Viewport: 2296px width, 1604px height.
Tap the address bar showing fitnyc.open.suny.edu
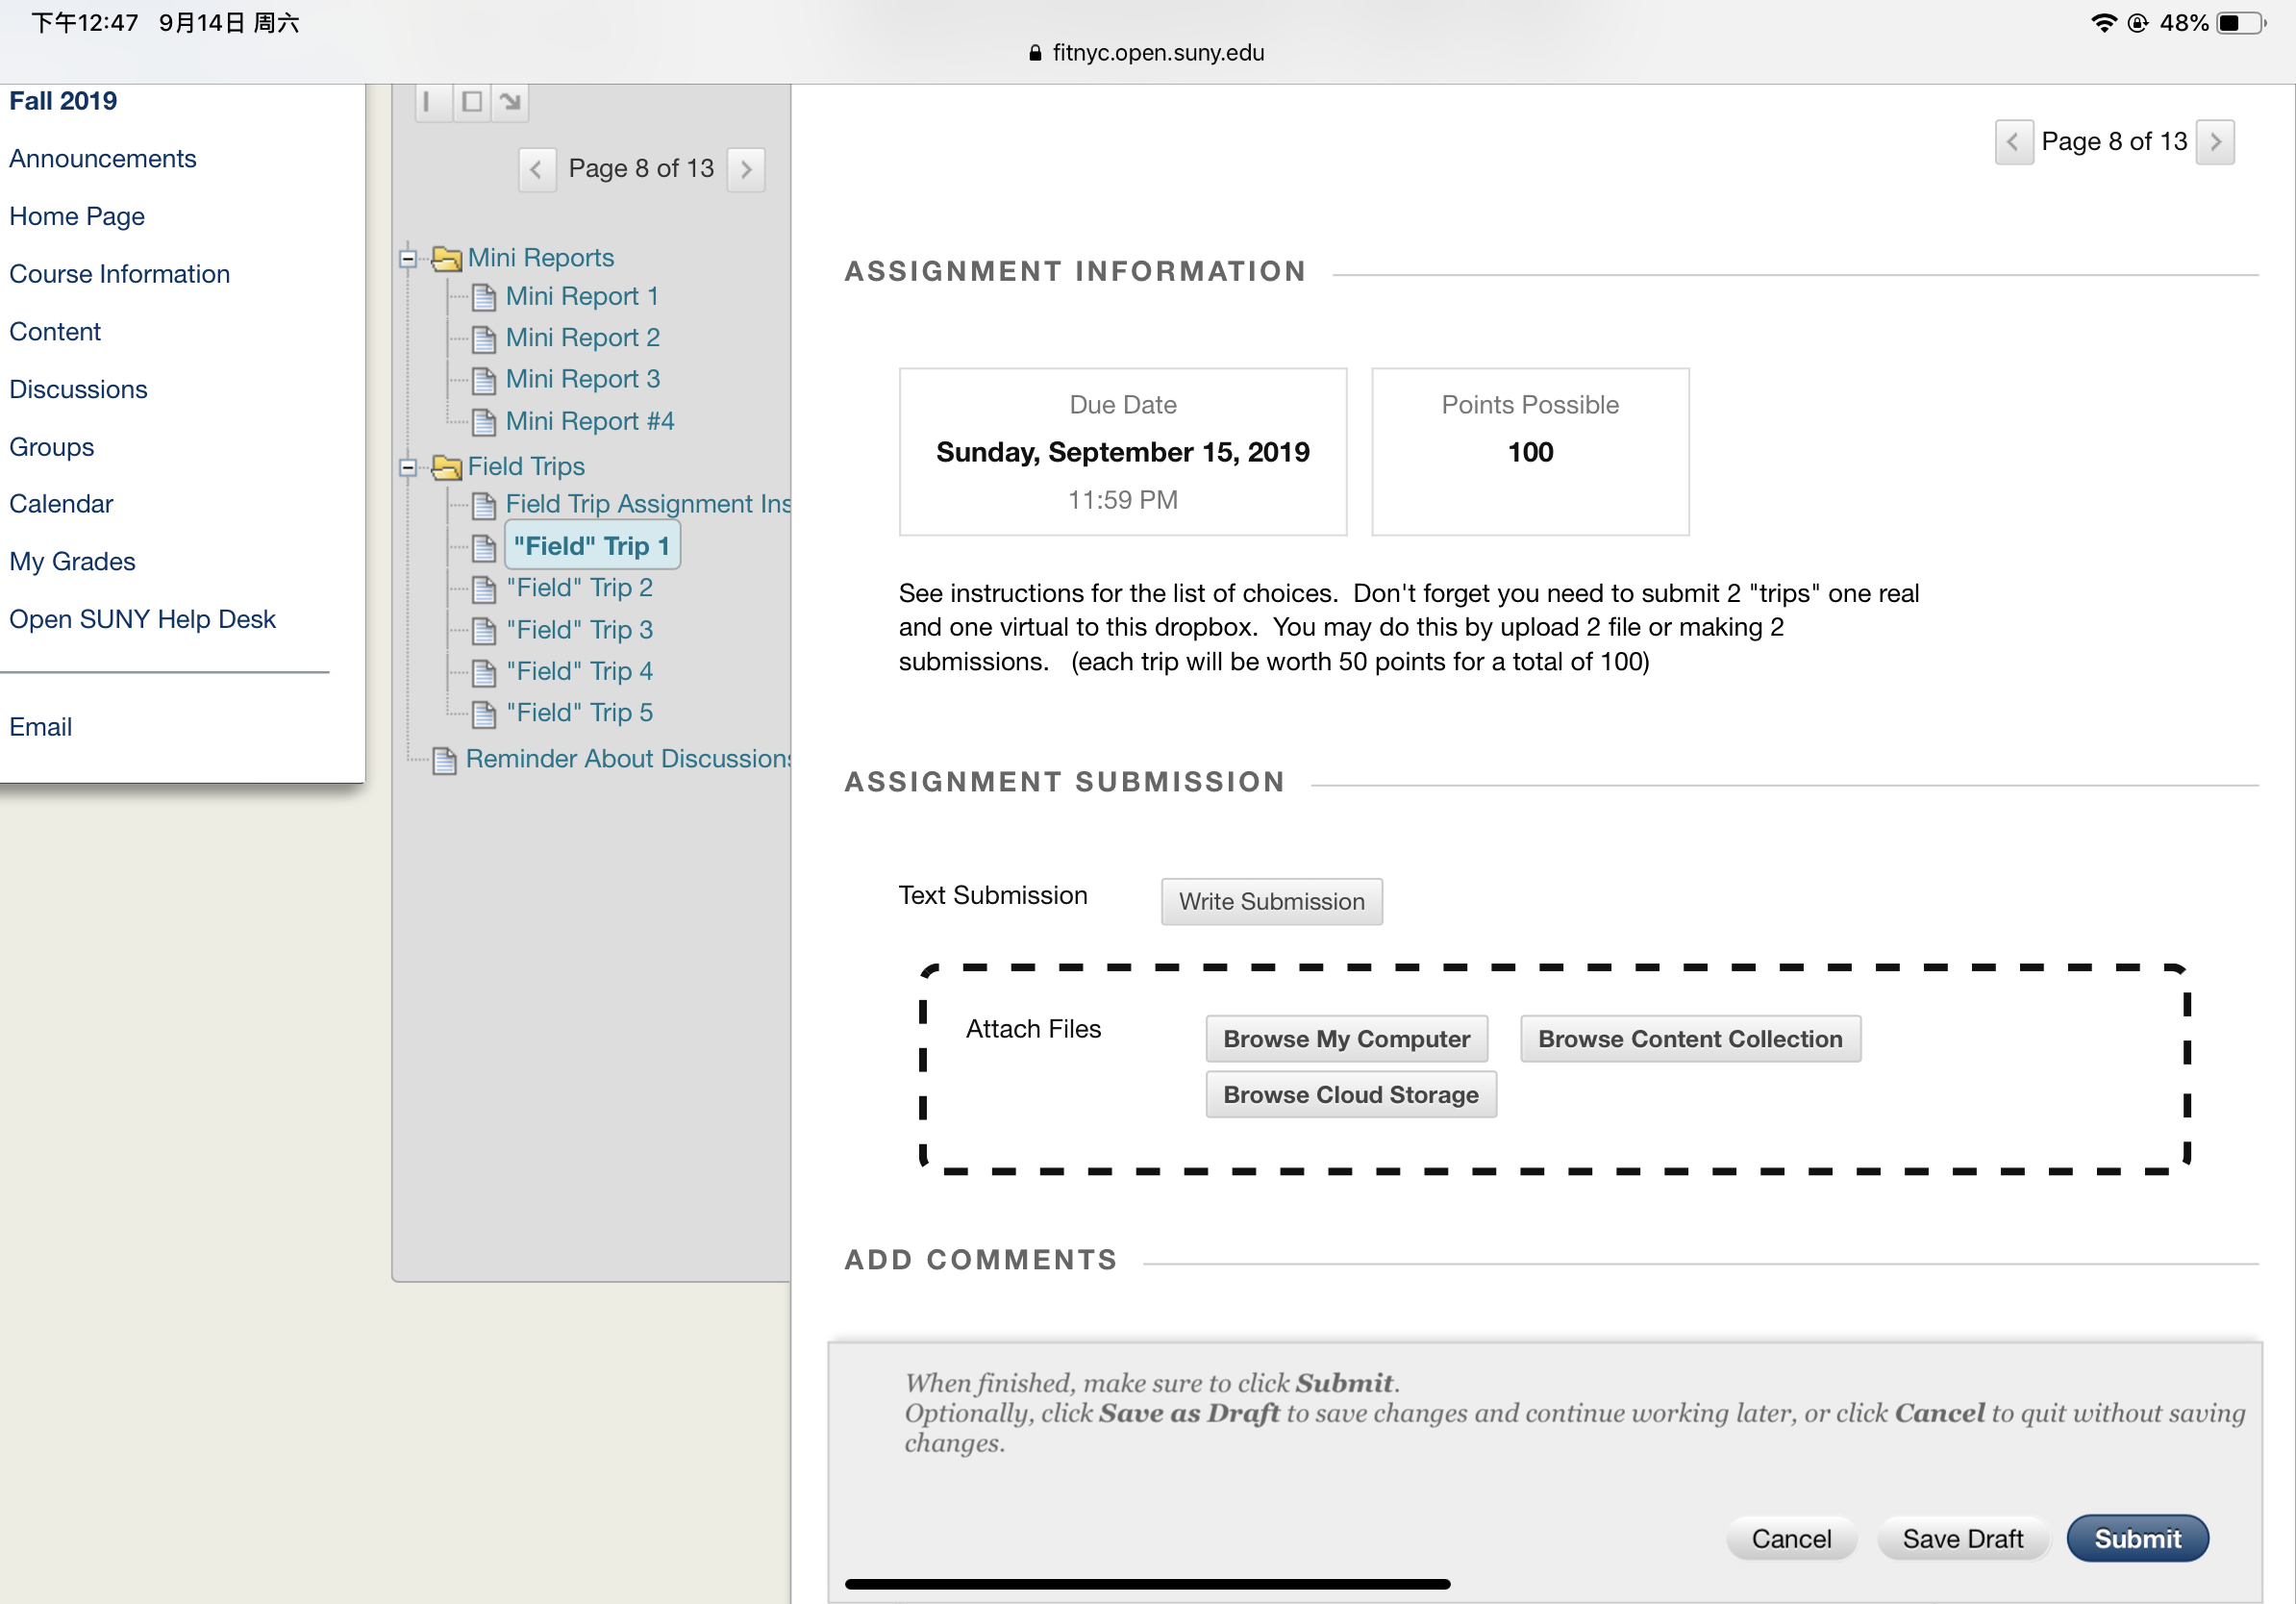[1147, 53]
